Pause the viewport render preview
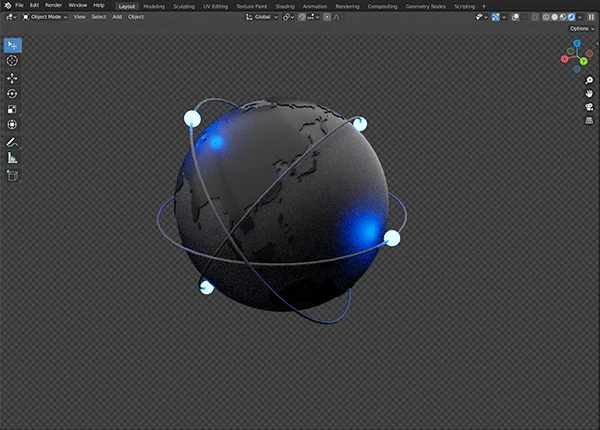The width and height of the screenshot is (600, 430). (592, 17)
